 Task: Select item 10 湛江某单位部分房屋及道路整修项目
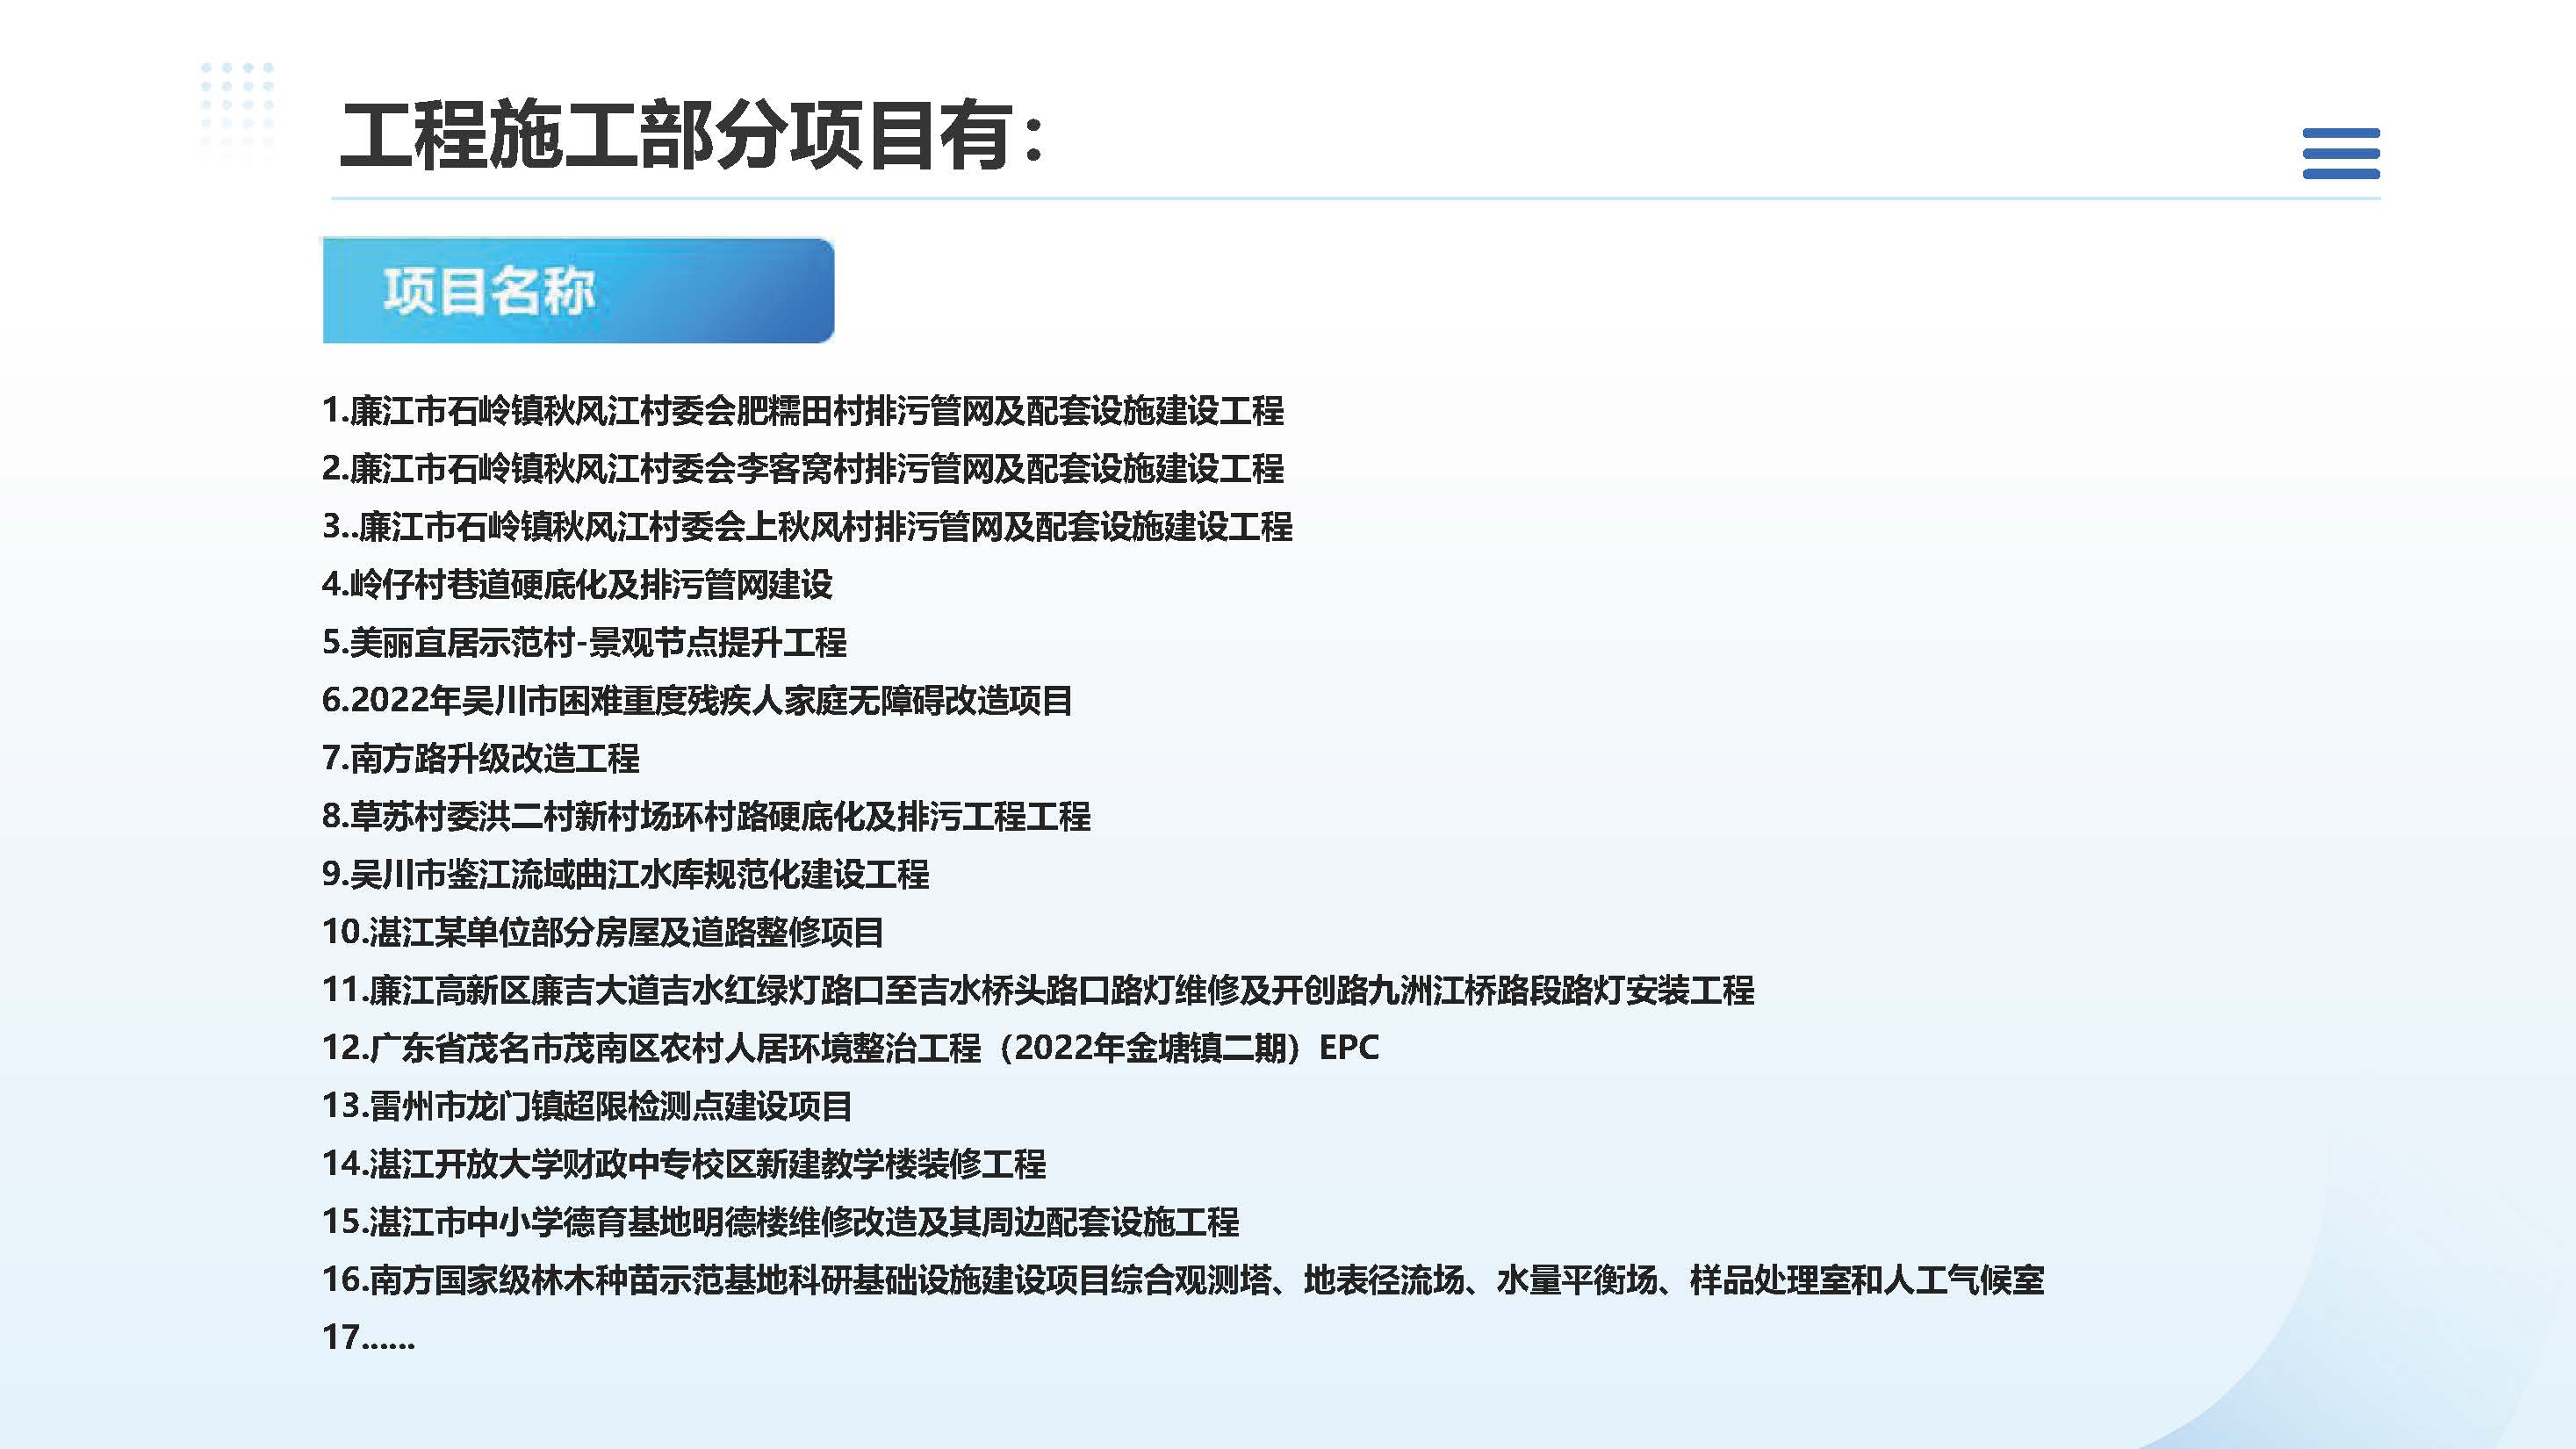[603, 932]
